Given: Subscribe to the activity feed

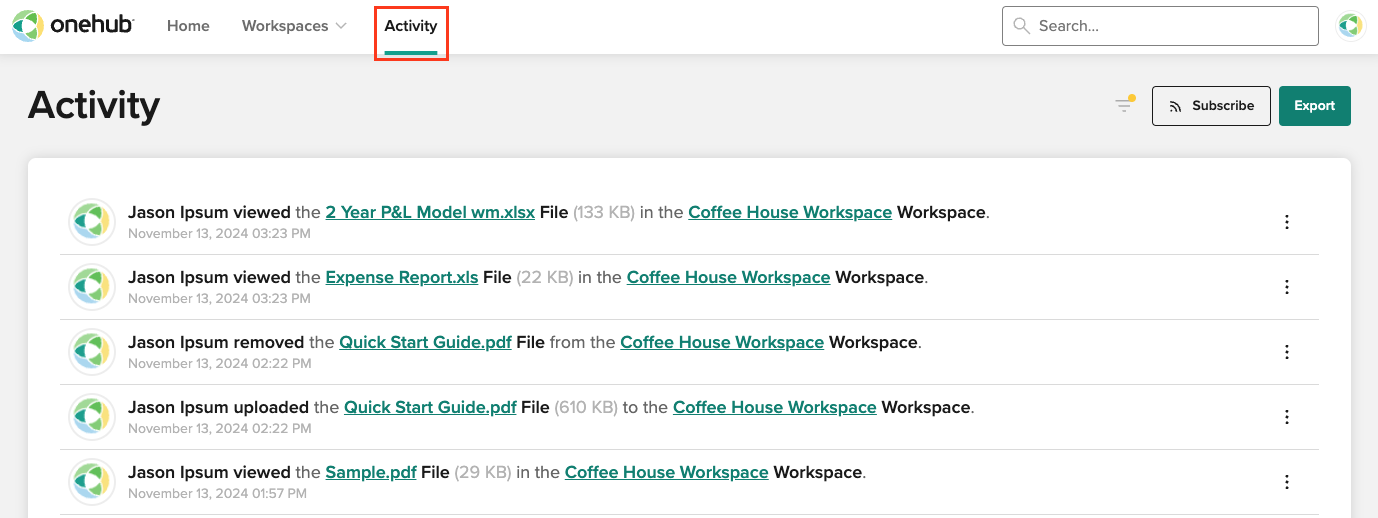Looking at the screenshot, I should click(1211, 106).
